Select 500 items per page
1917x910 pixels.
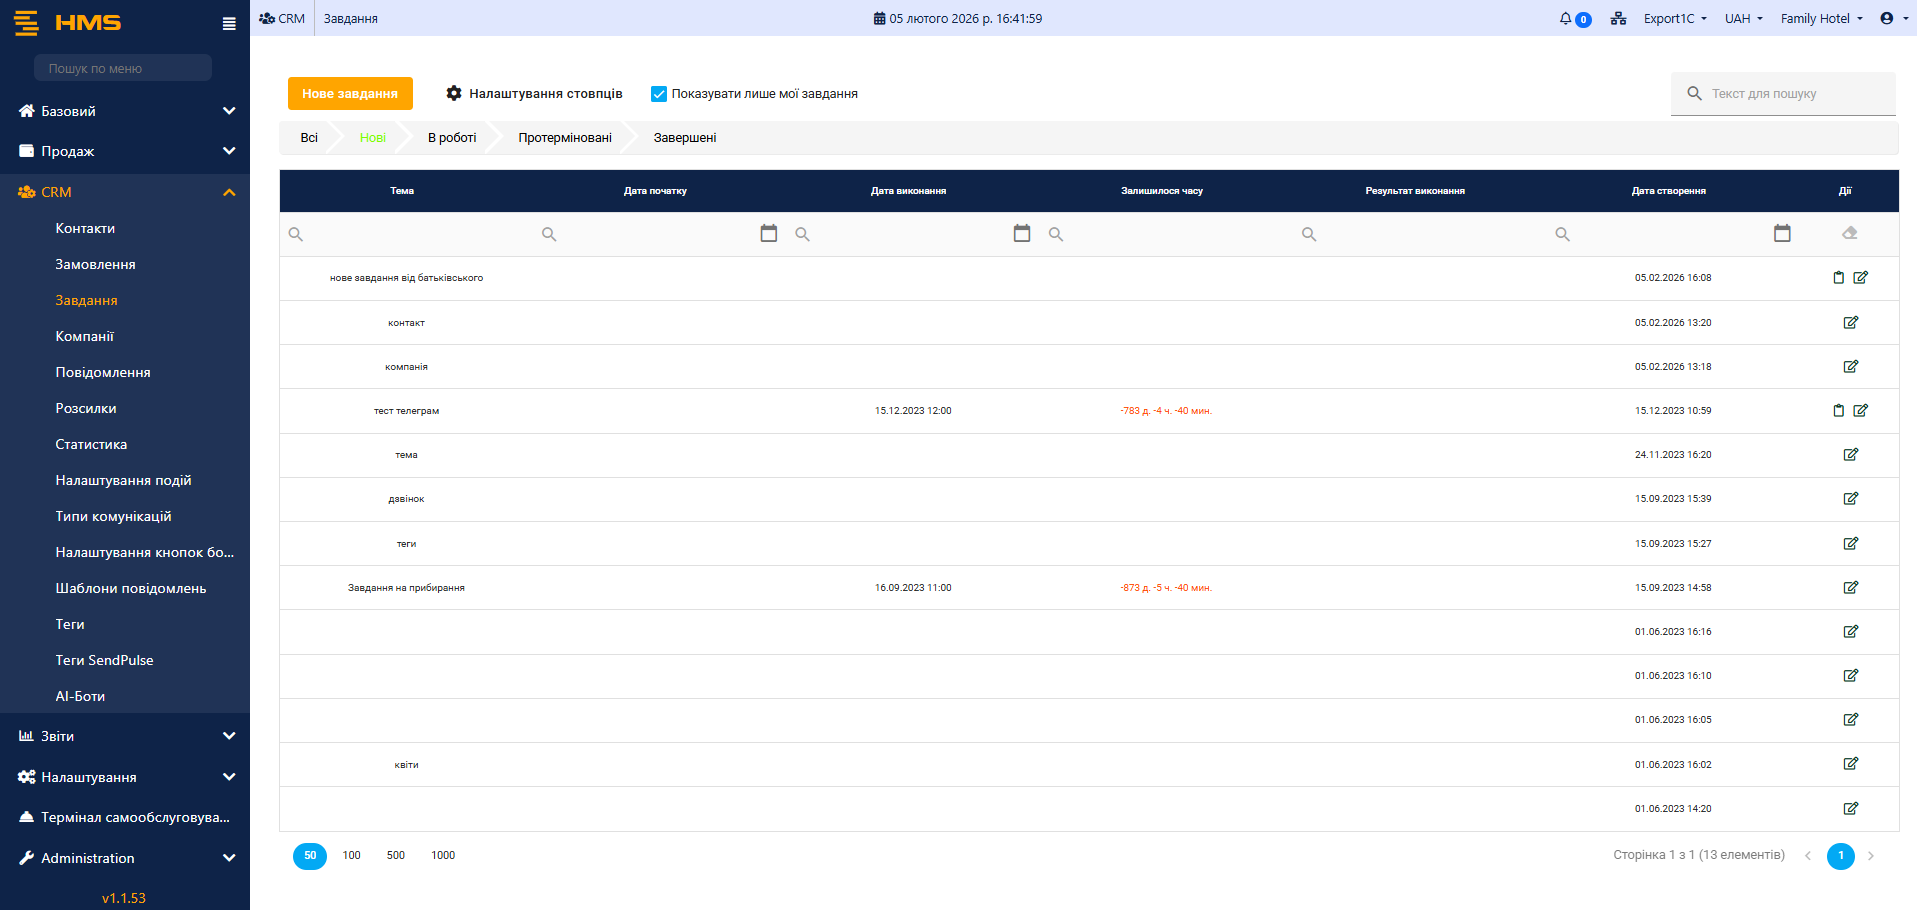(x=396, y=856)
